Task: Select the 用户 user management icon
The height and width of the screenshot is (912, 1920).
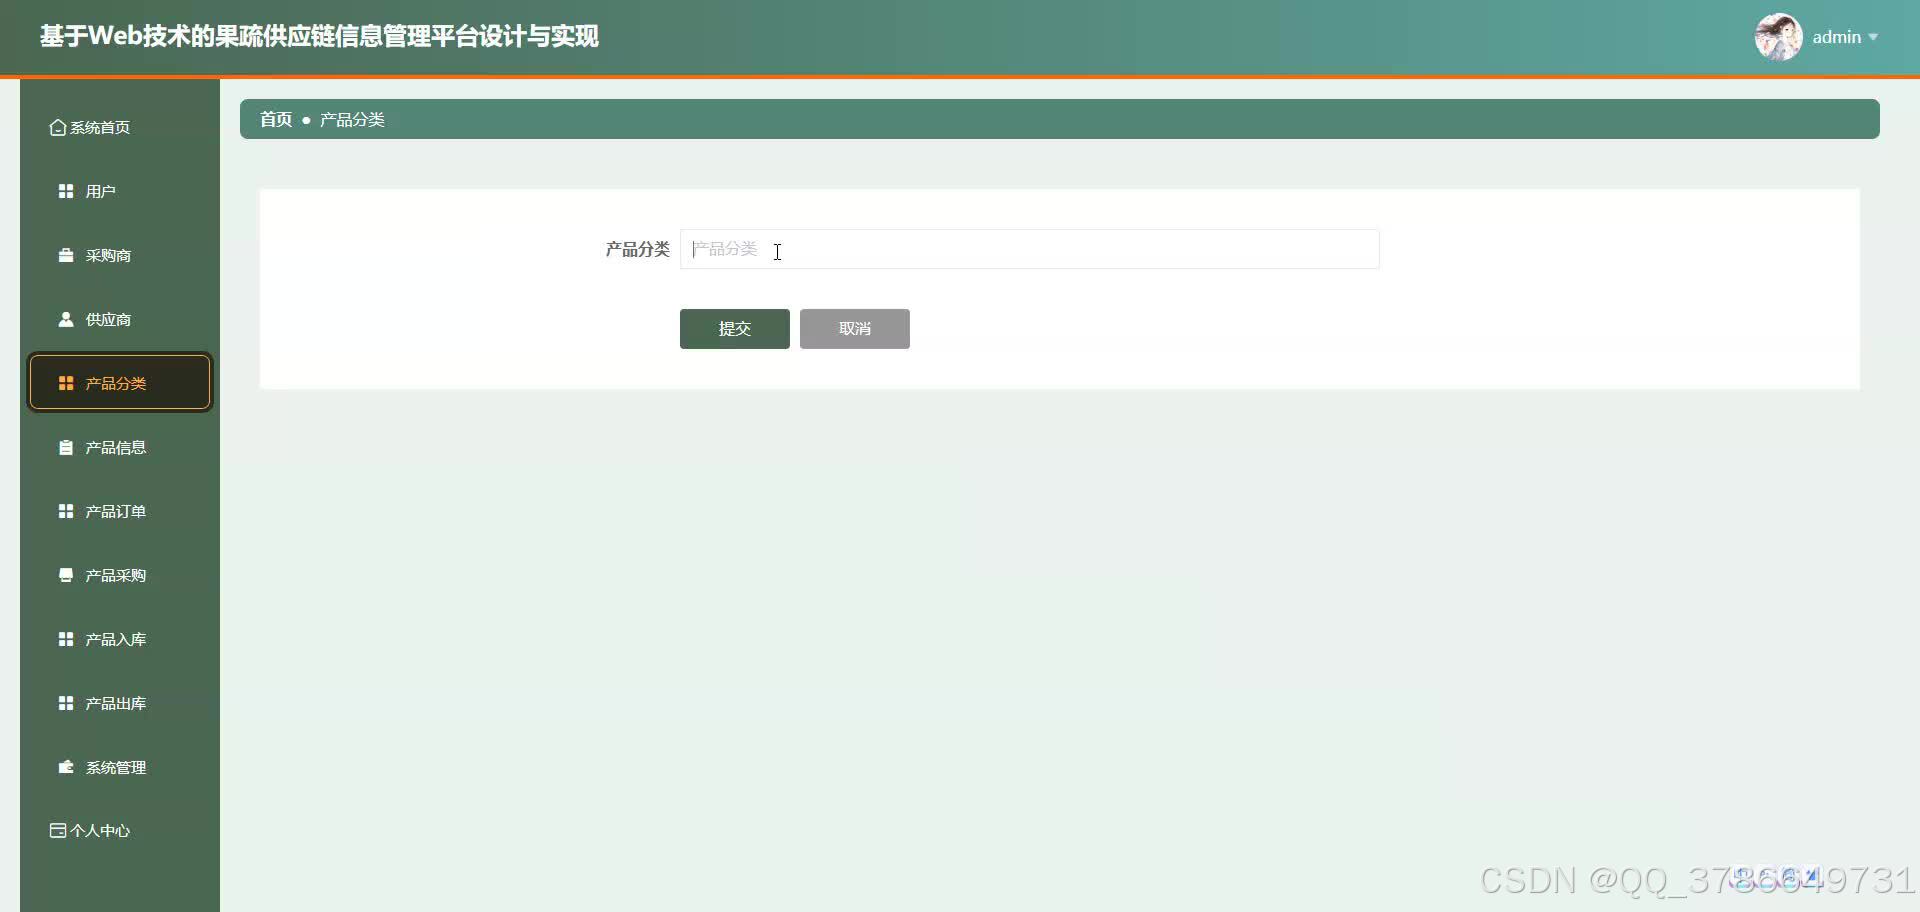Action: 65,190
